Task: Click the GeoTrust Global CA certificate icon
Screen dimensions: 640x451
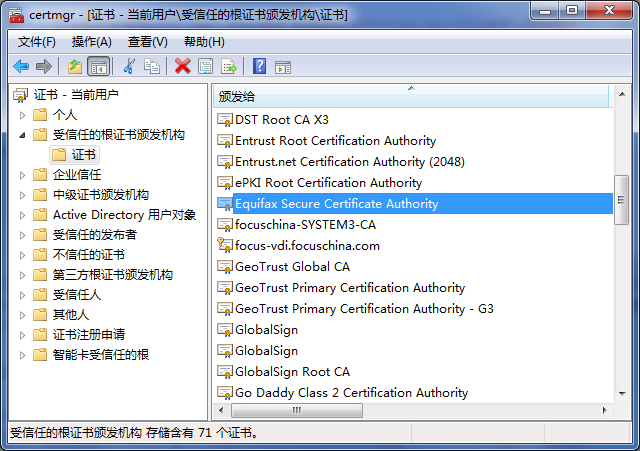Action: click(x=225, y=267)
